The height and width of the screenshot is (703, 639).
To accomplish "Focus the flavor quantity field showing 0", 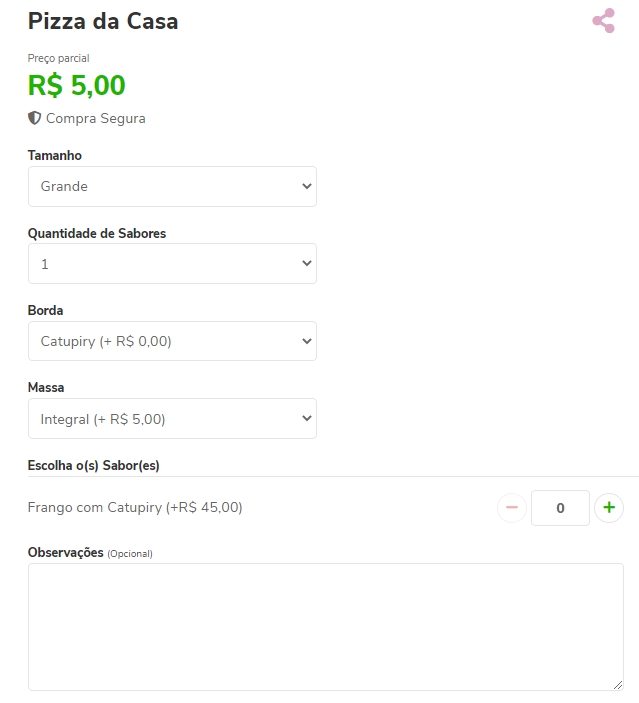I will [560, 508].
